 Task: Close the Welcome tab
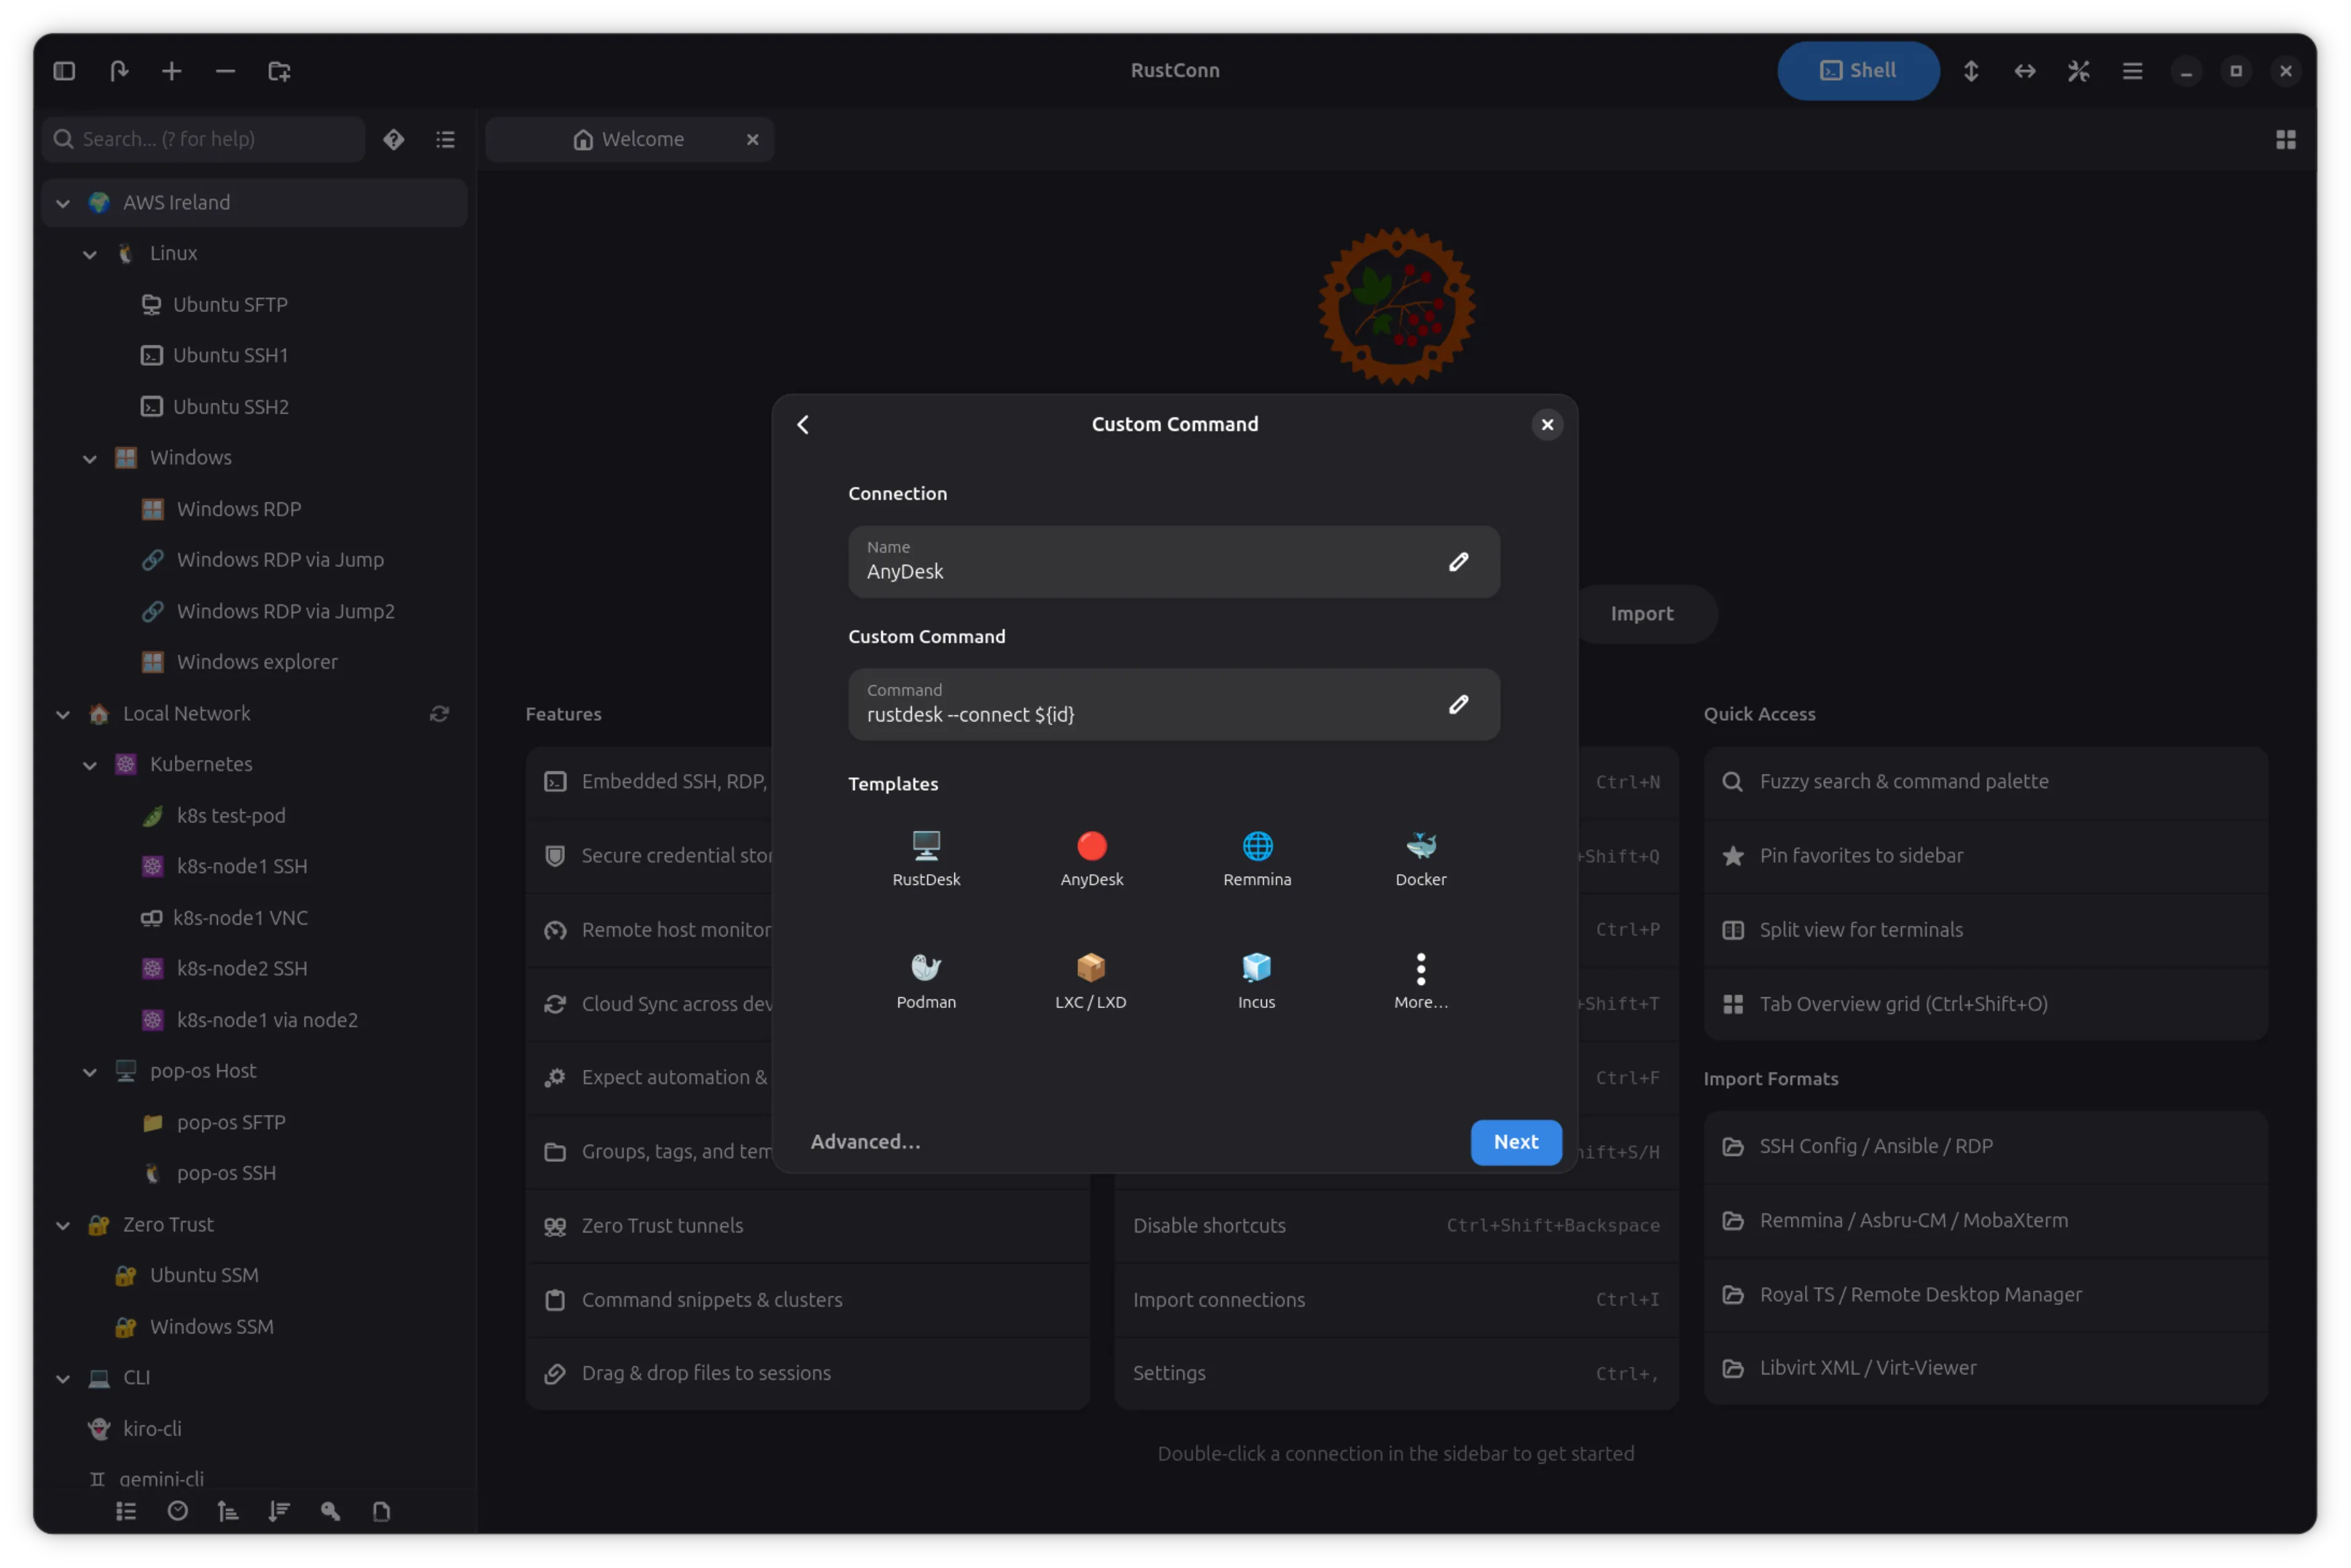(752, 139)
